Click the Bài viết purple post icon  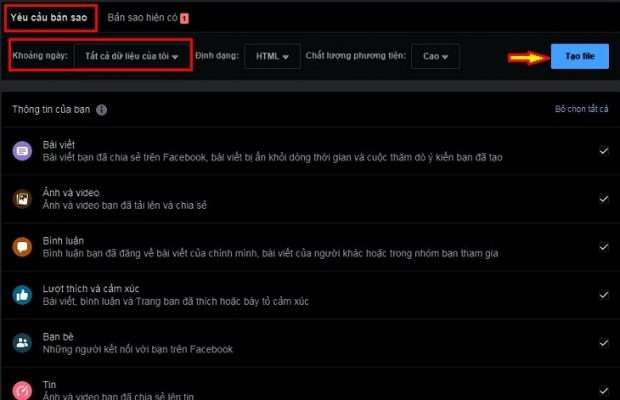coord(22,151)
